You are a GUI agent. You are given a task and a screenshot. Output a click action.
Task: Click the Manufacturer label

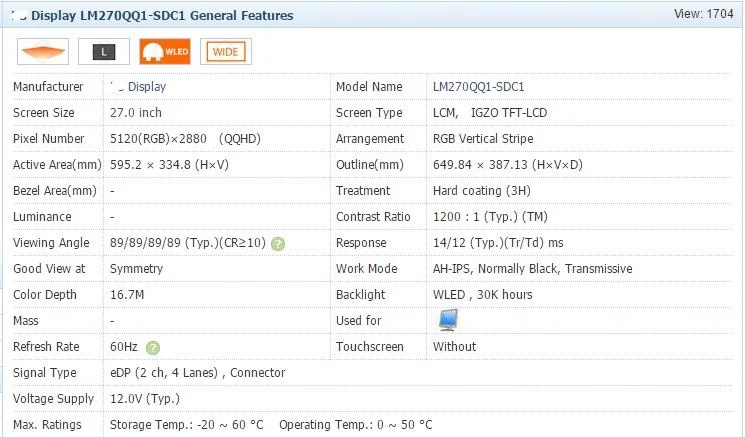(48, 87)
